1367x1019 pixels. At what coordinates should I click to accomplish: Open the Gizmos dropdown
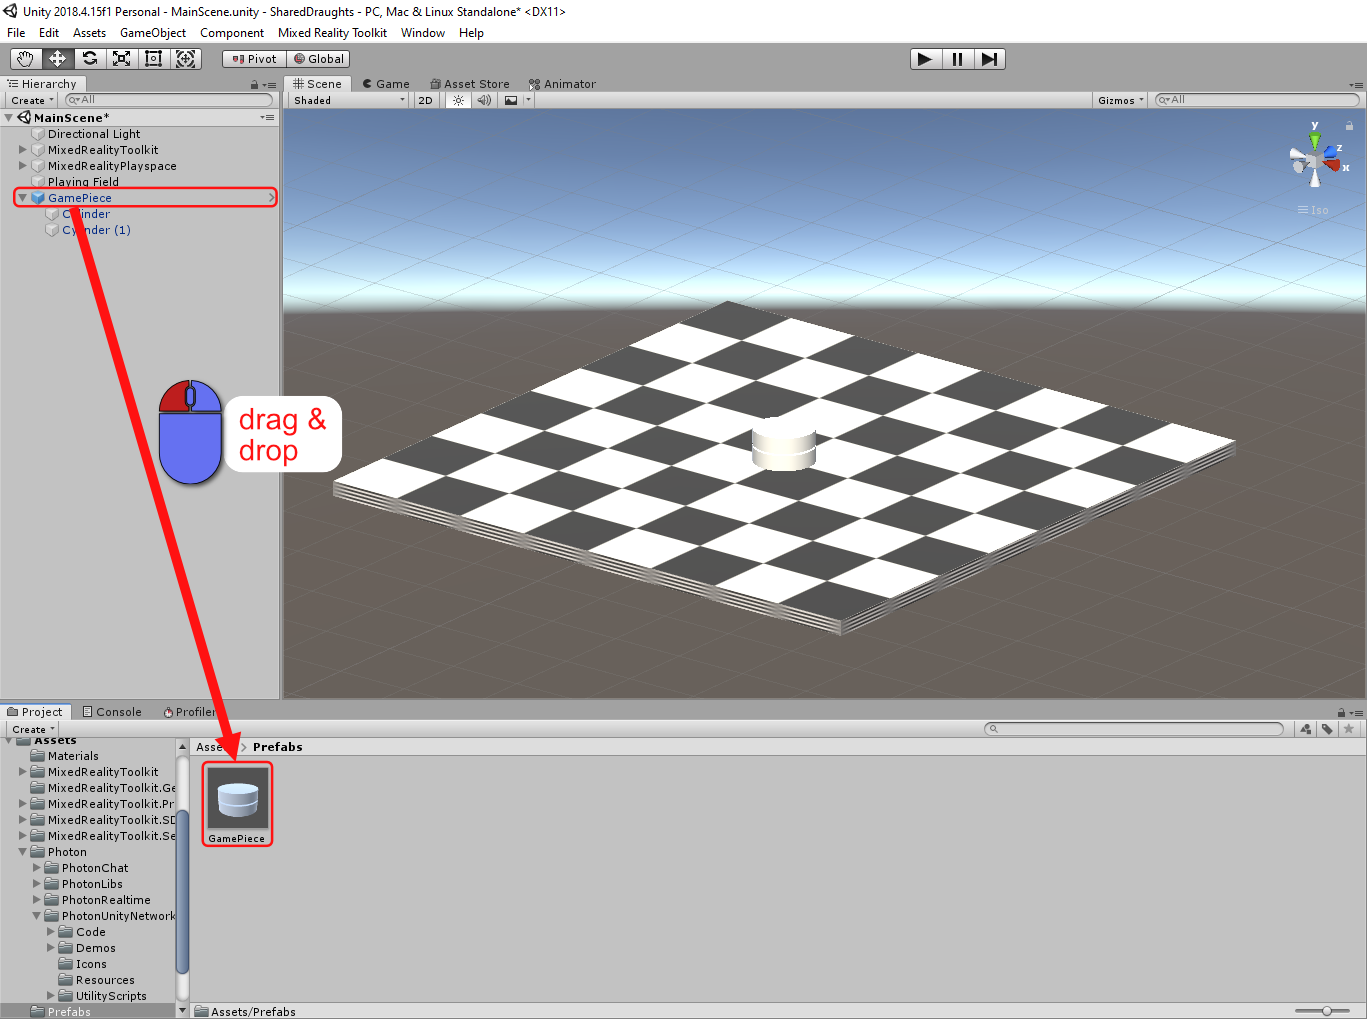click(x=1120, y=100)
